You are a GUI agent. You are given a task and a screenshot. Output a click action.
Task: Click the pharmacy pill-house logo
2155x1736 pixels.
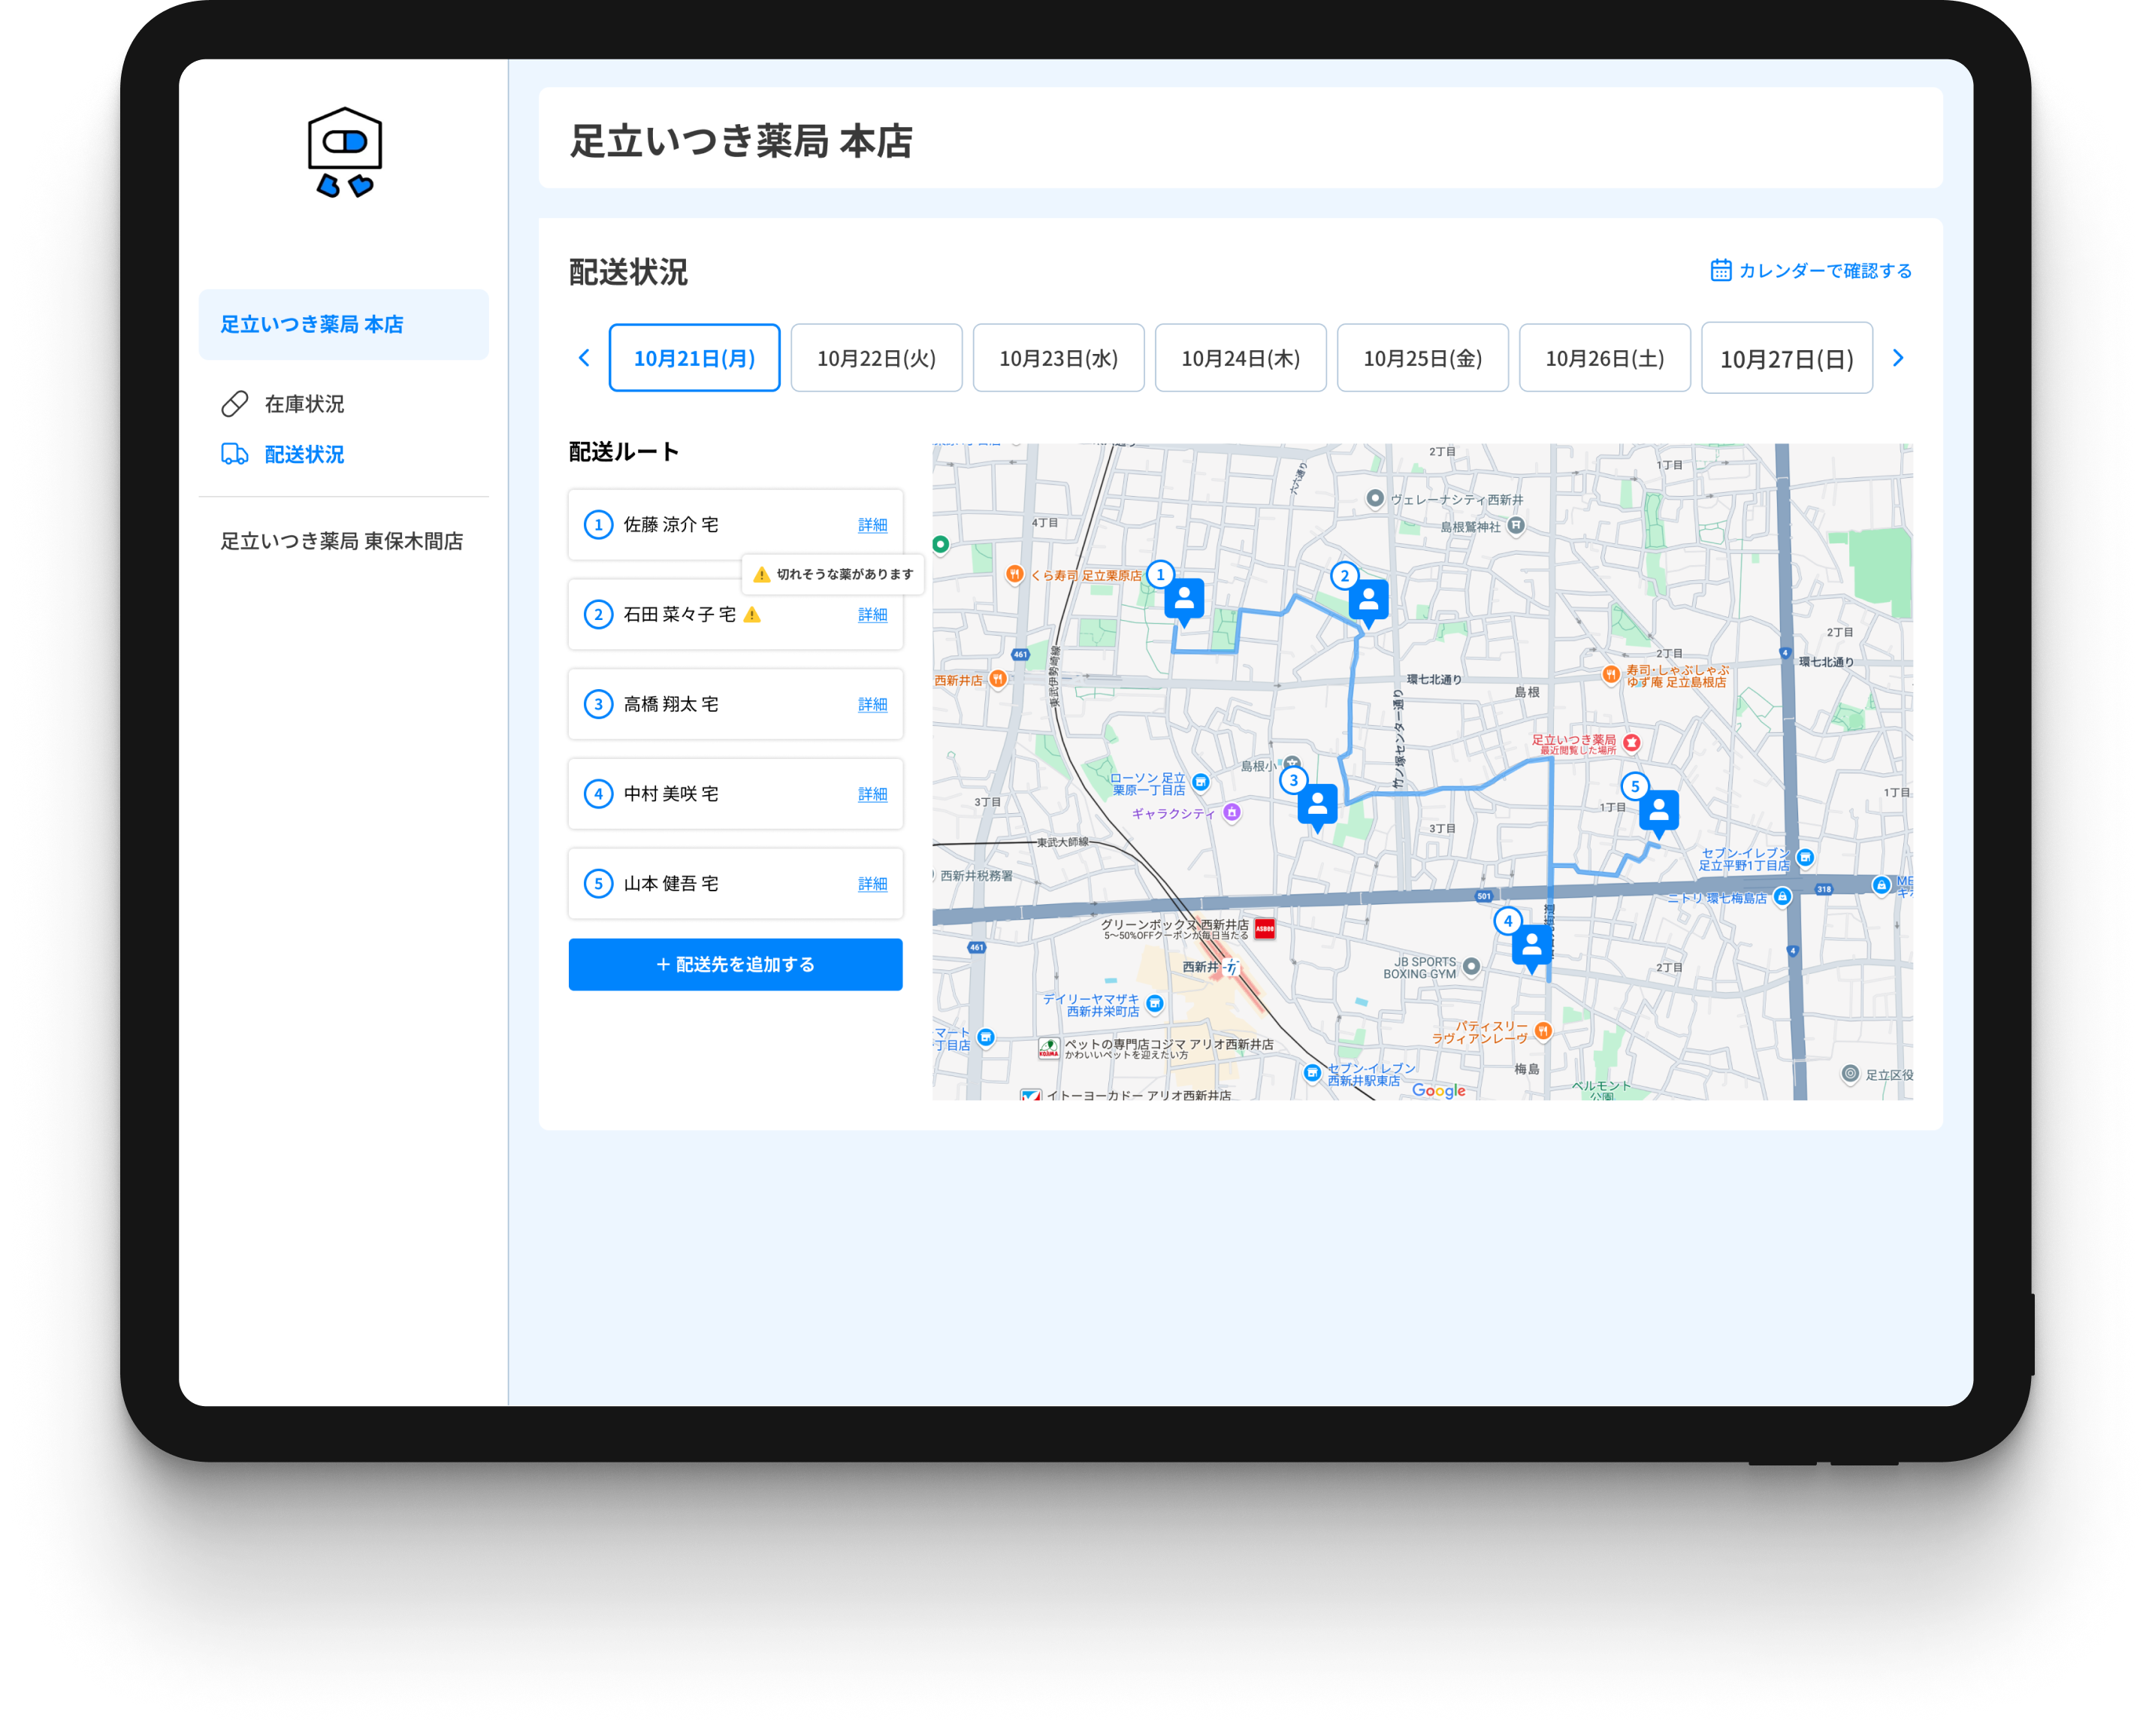(345, 152)
